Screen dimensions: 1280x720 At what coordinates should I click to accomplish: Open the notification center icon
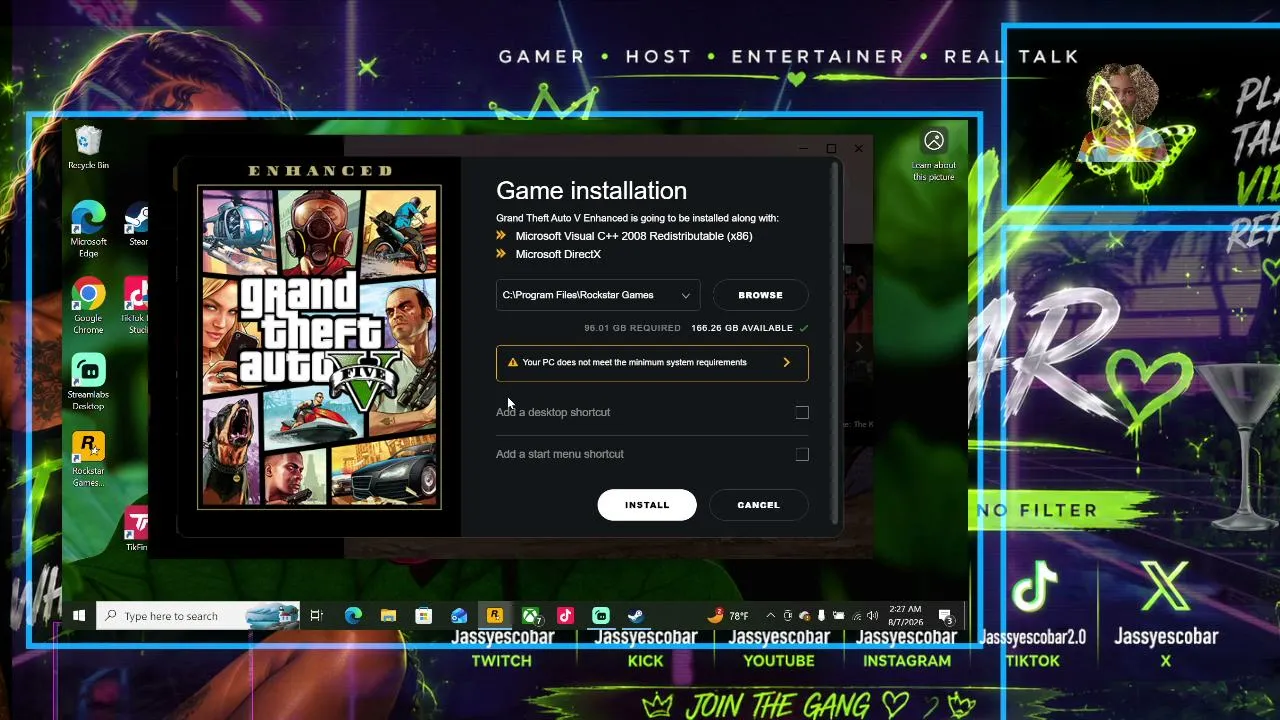(945, 616)
